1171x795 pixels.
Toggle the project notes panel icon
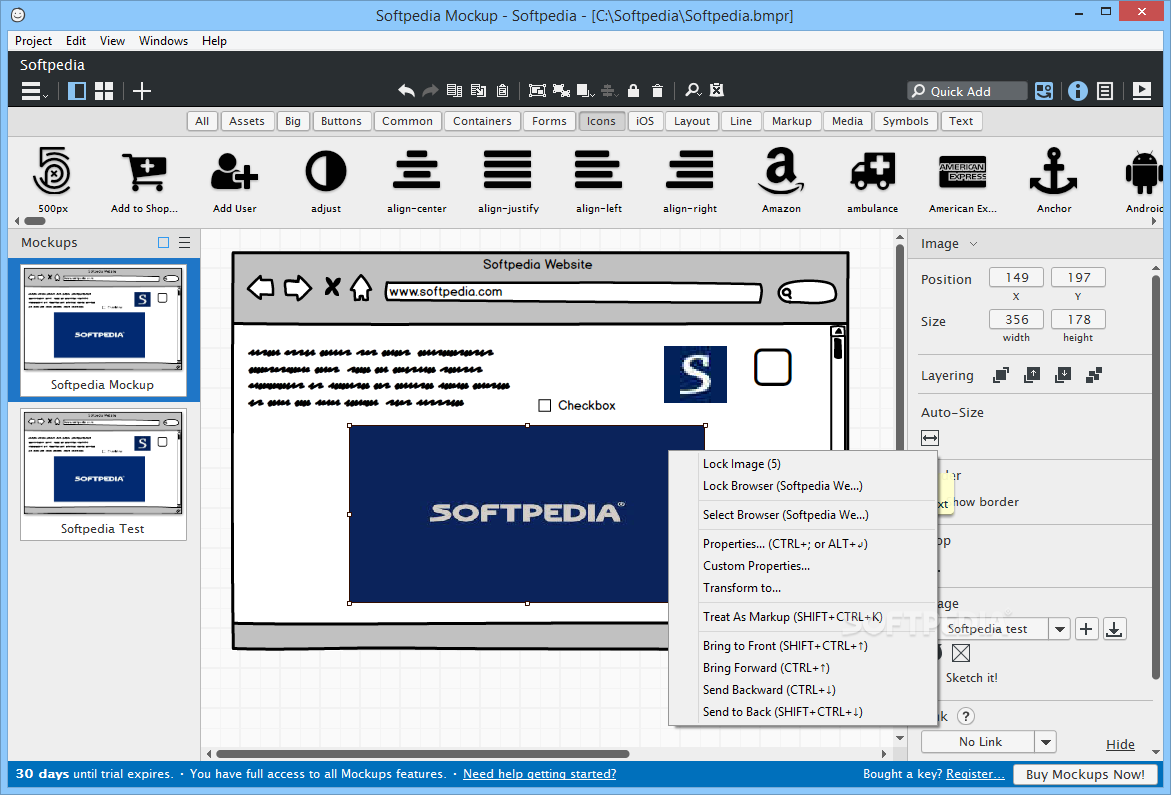pos(1105,91)
